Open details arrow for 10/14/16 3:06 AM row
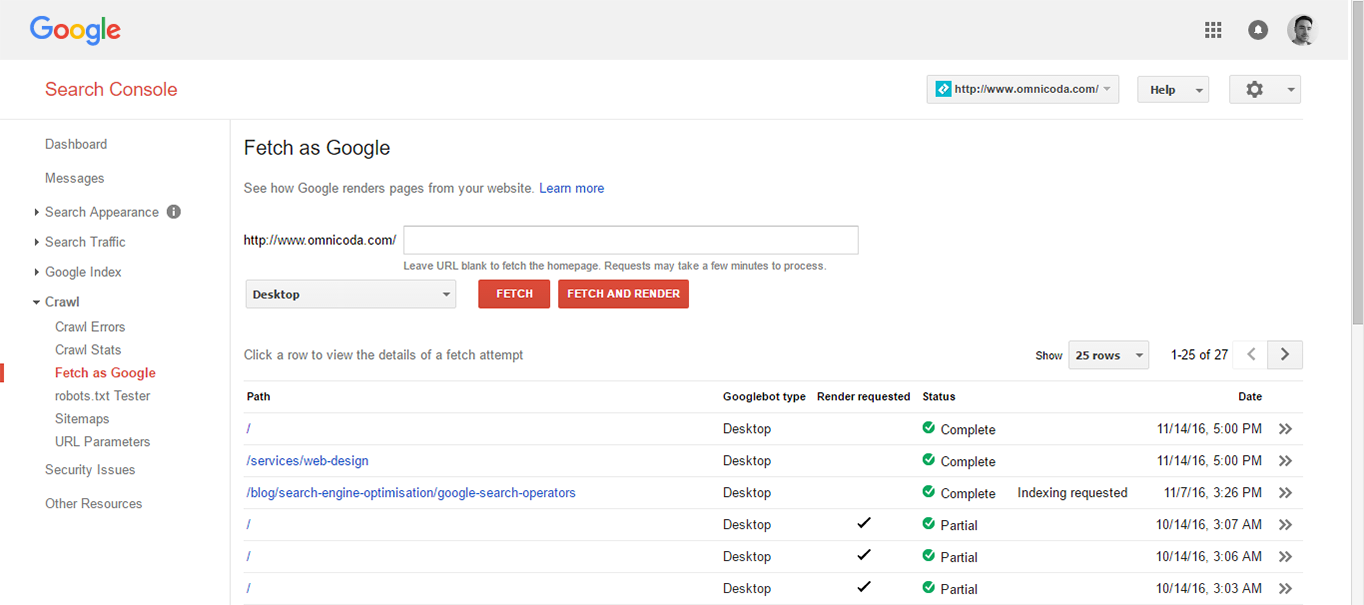 click(1286, 557)
